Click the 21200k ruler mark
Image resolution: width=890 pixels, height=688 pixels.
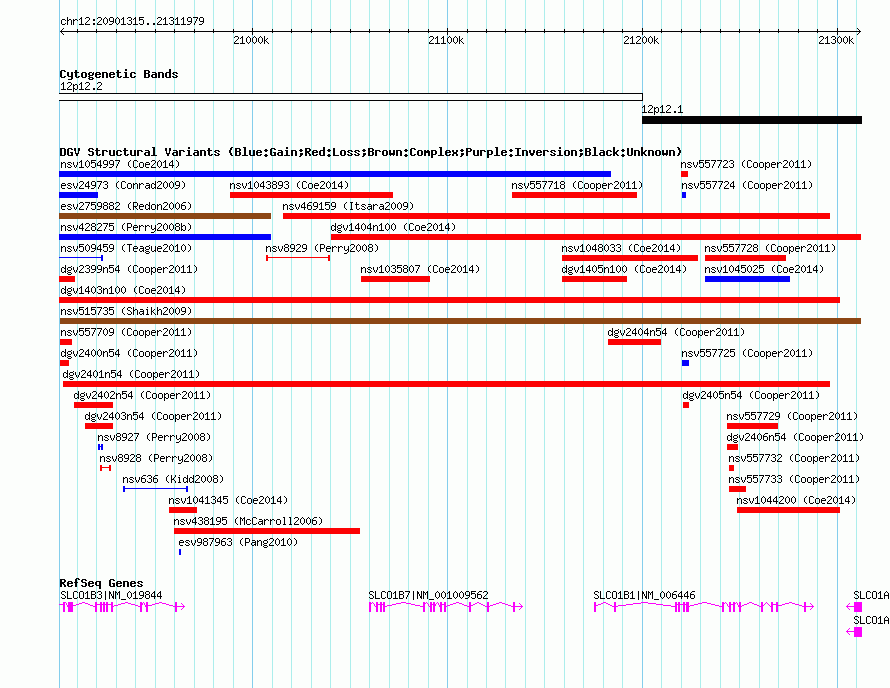tap(641, 40)
